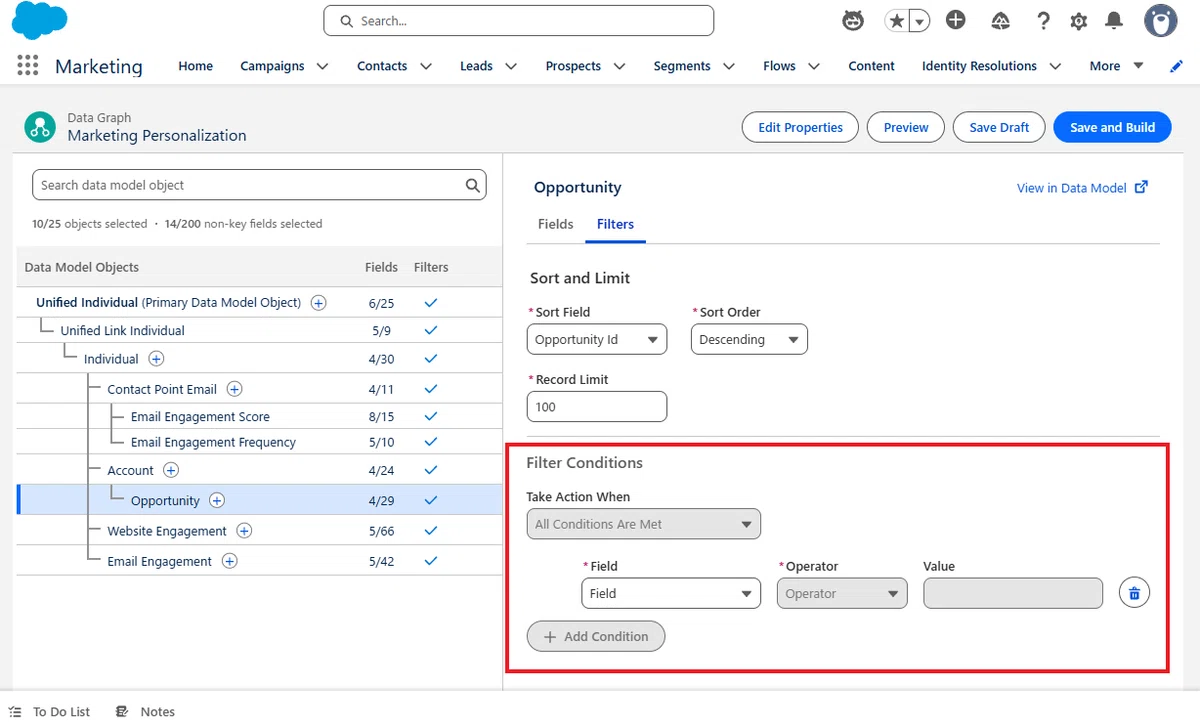Go to the Home tab
The width and height of the screenshot is (1200, 727).
coord(195,66)
